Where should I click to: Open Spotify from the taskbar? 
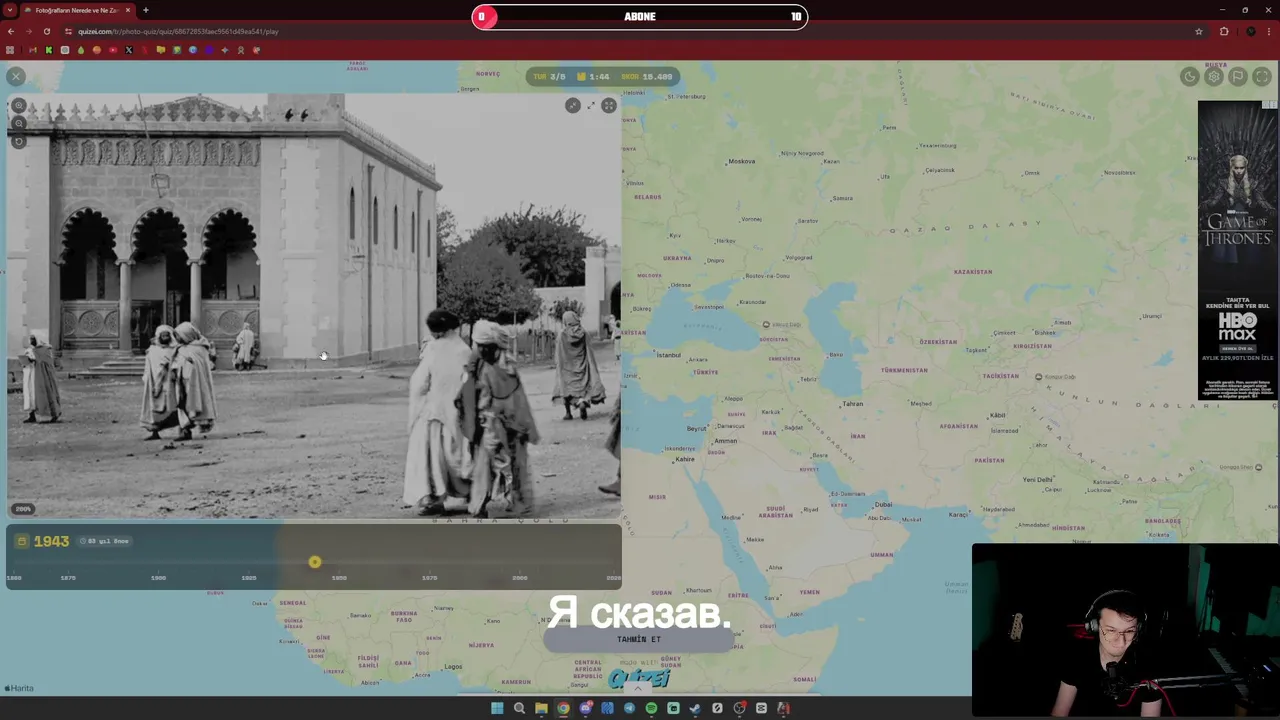click(x=651, y=708)
